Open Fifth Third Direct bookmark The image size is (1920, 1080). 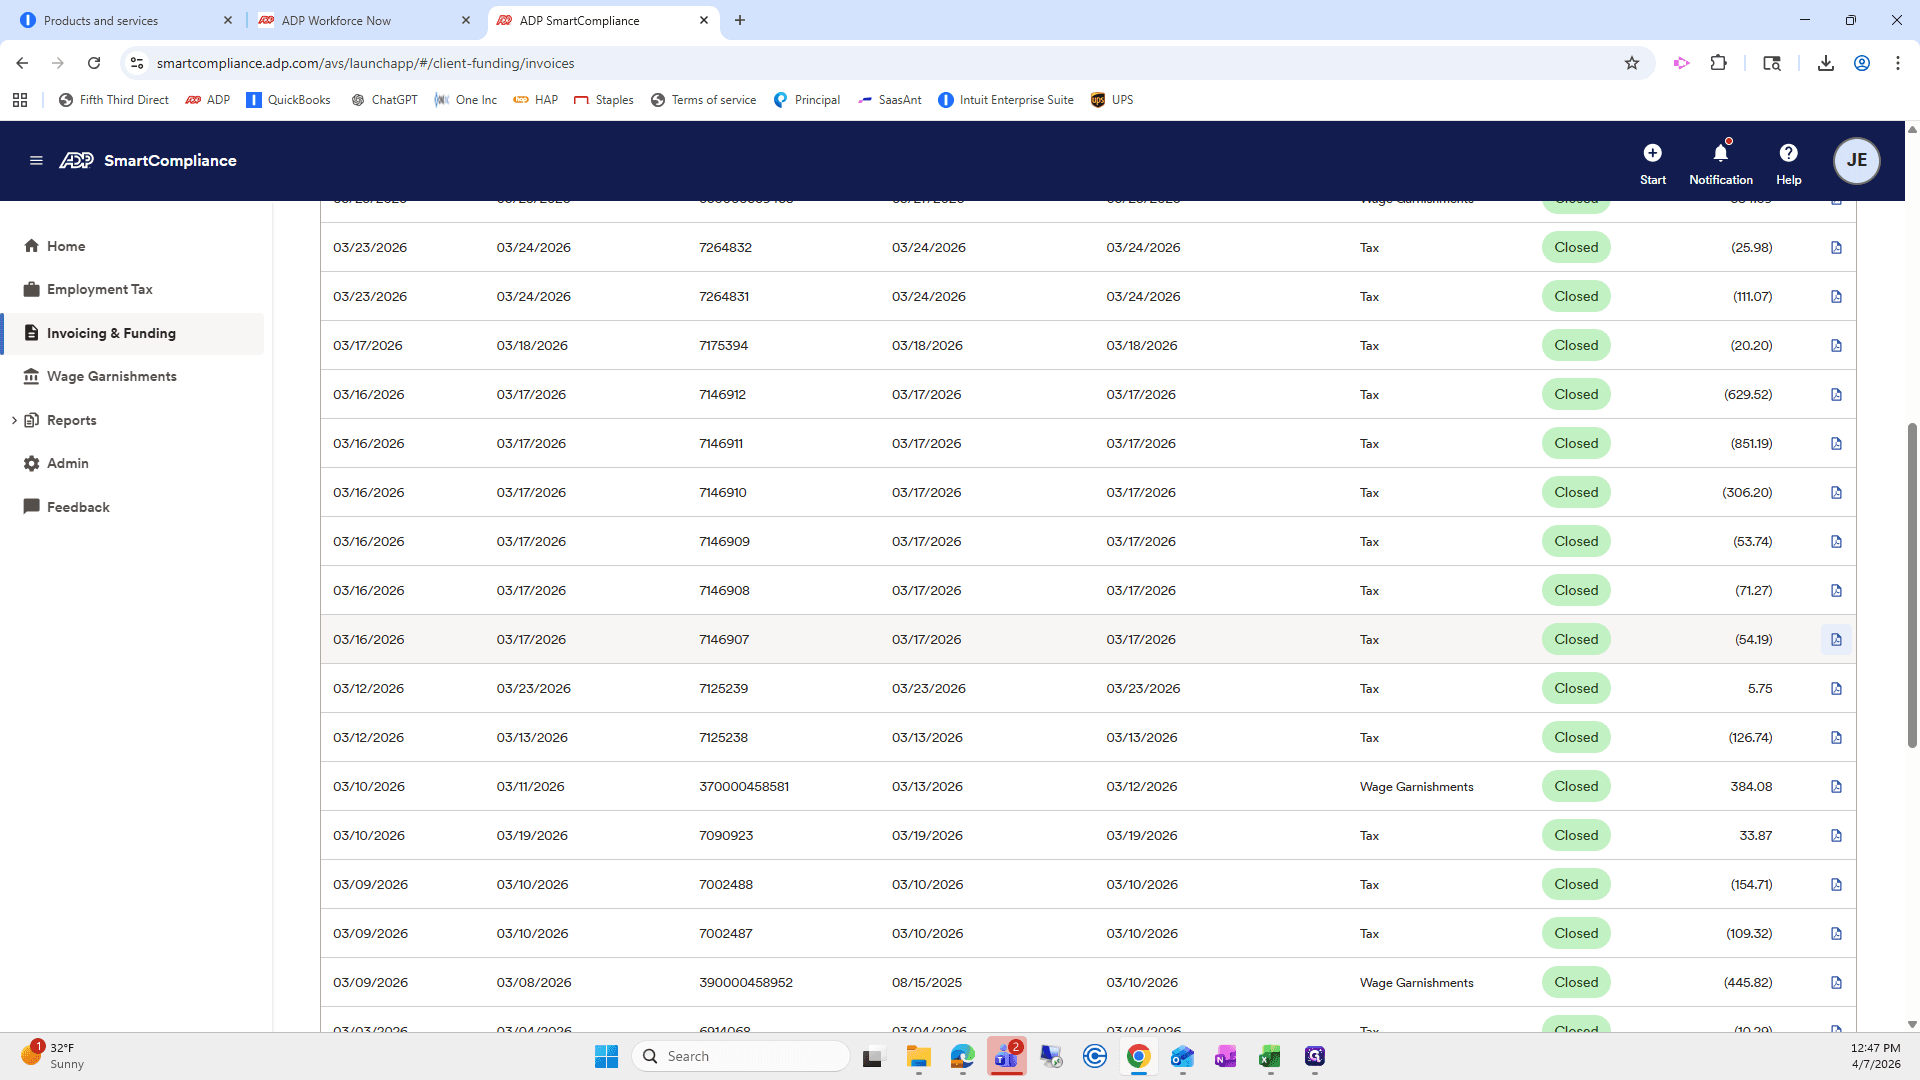click(x=114, y=100)
